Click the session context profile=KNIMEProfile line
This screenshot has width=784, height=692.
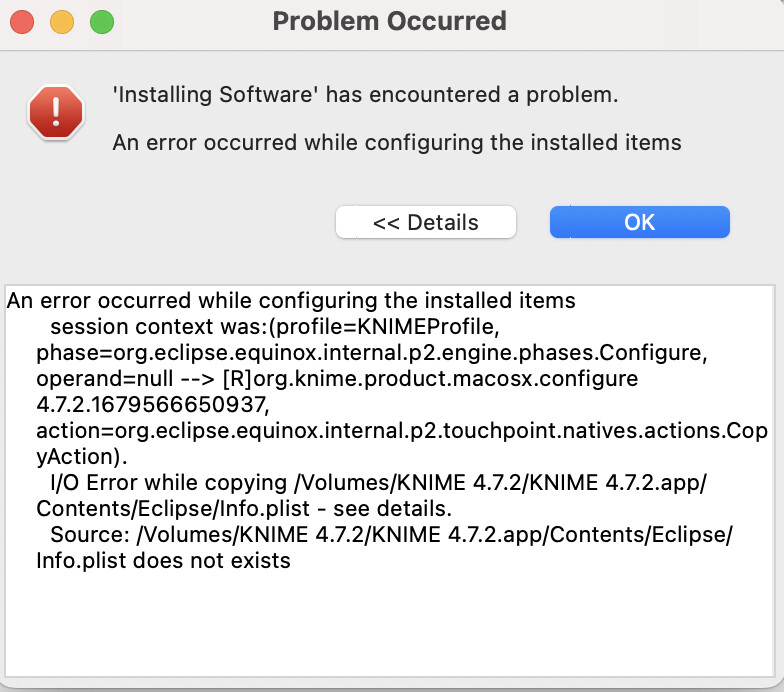coord(275,326)
